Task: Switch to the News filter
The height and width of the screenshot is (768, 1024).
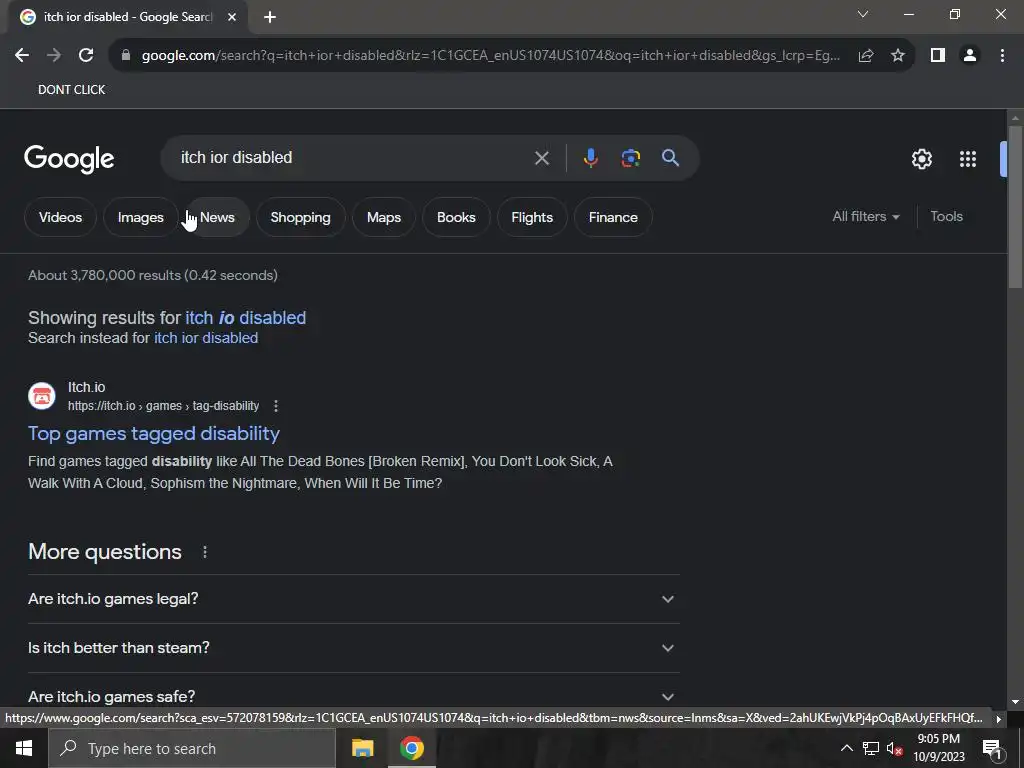Action: tap(217, 217)
